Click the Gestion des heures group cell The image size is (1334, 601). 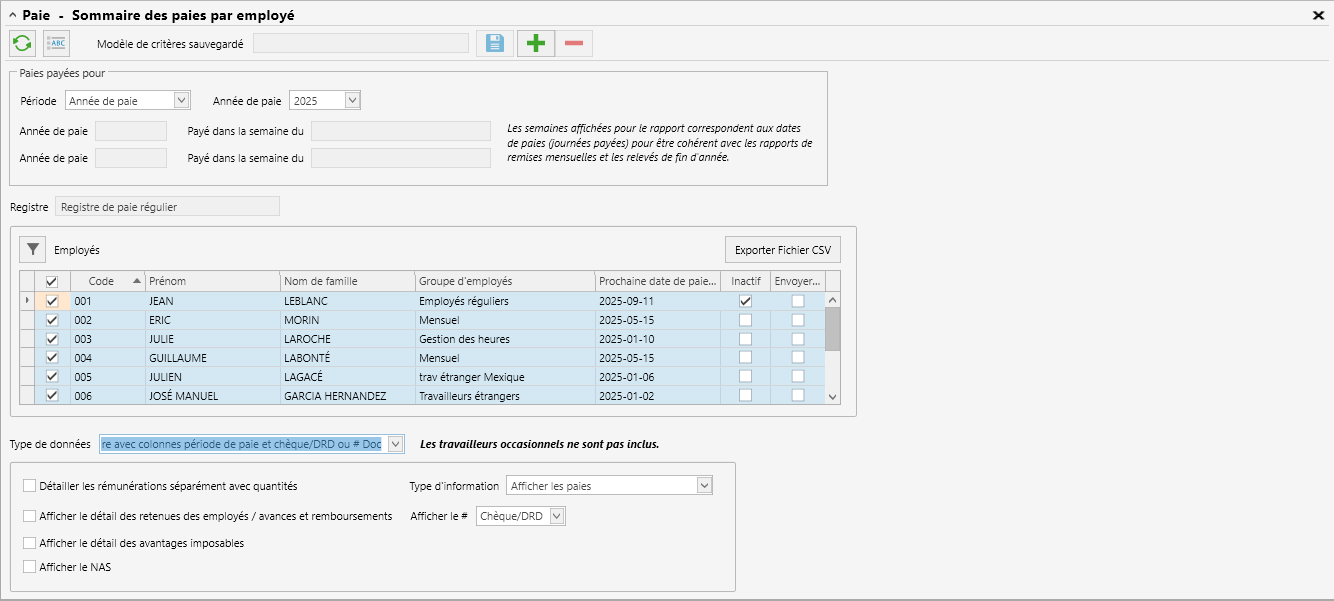click(505, 339)
